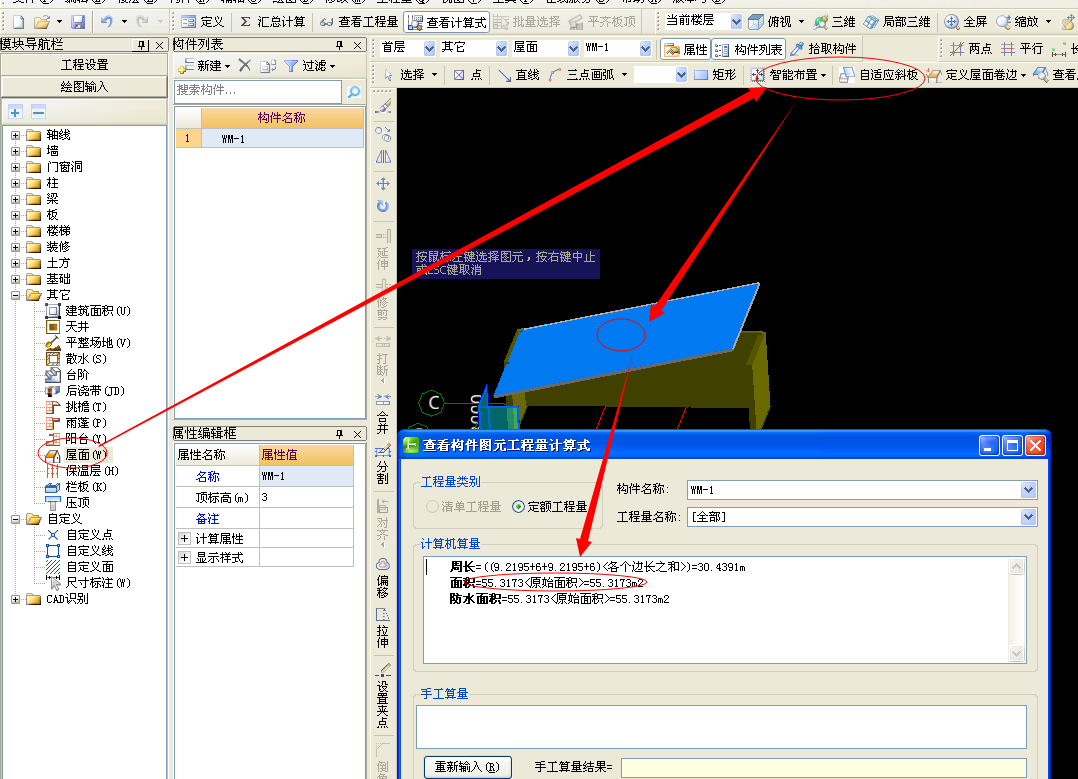Click 查看工程量 in the toolbar
The height and width of the screenshot is (779, 1078).
pyautogui.click(x=360, y=22)
